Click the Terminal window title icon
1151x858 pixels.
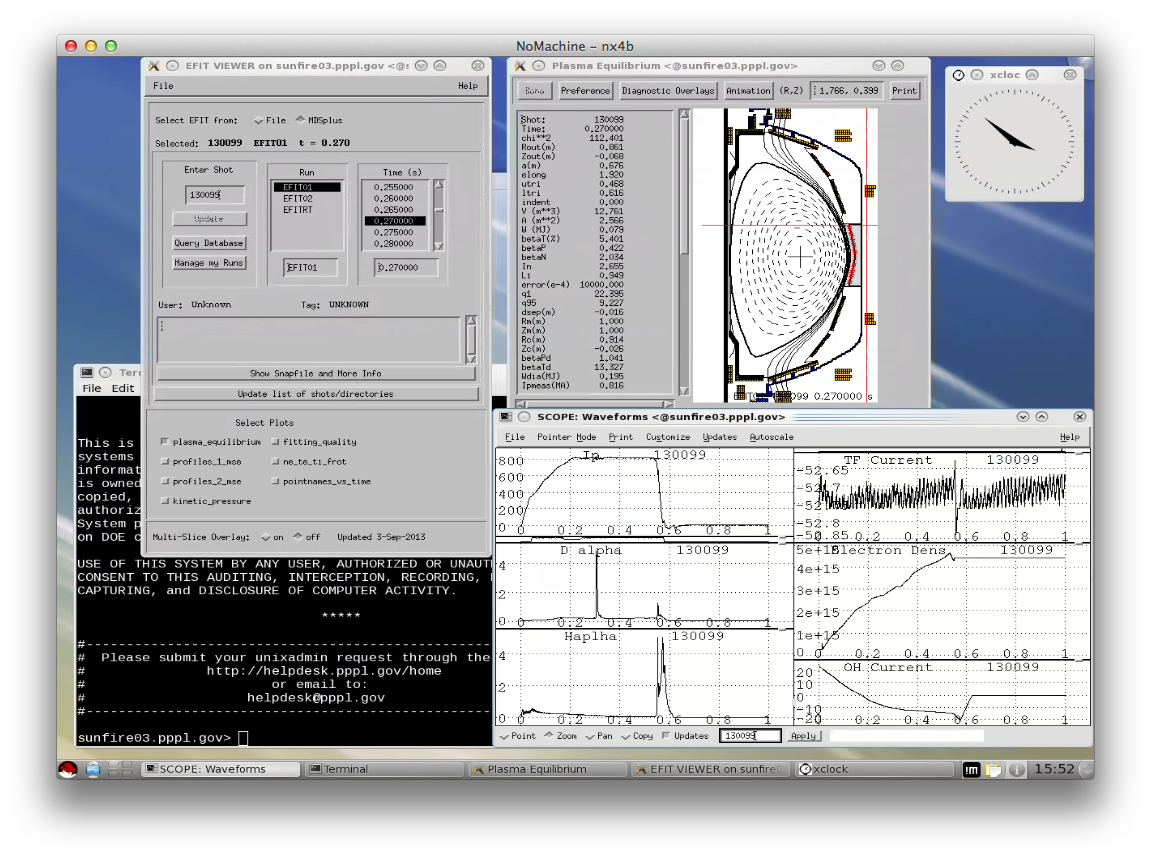pyautogui.click(x=87, y=373)
